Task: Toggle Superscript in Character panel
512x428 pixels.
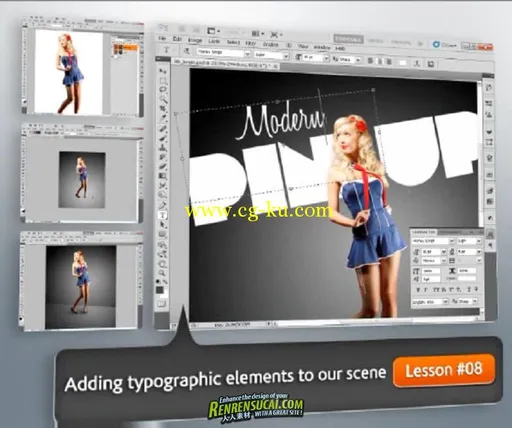Action: 451,290
